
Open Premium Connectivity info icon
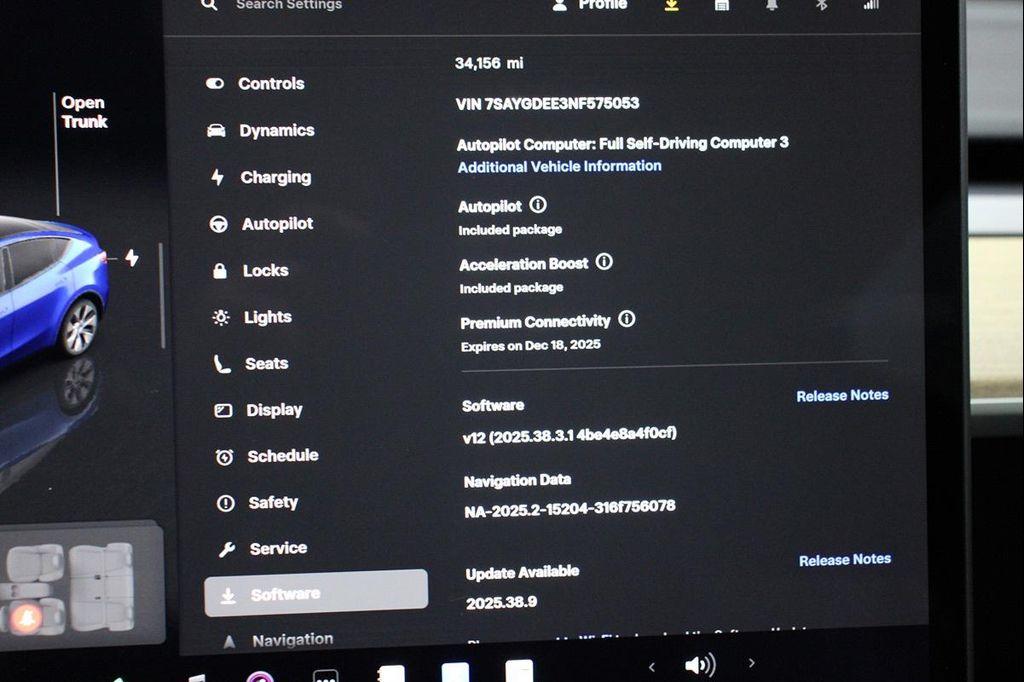point(627,320)
